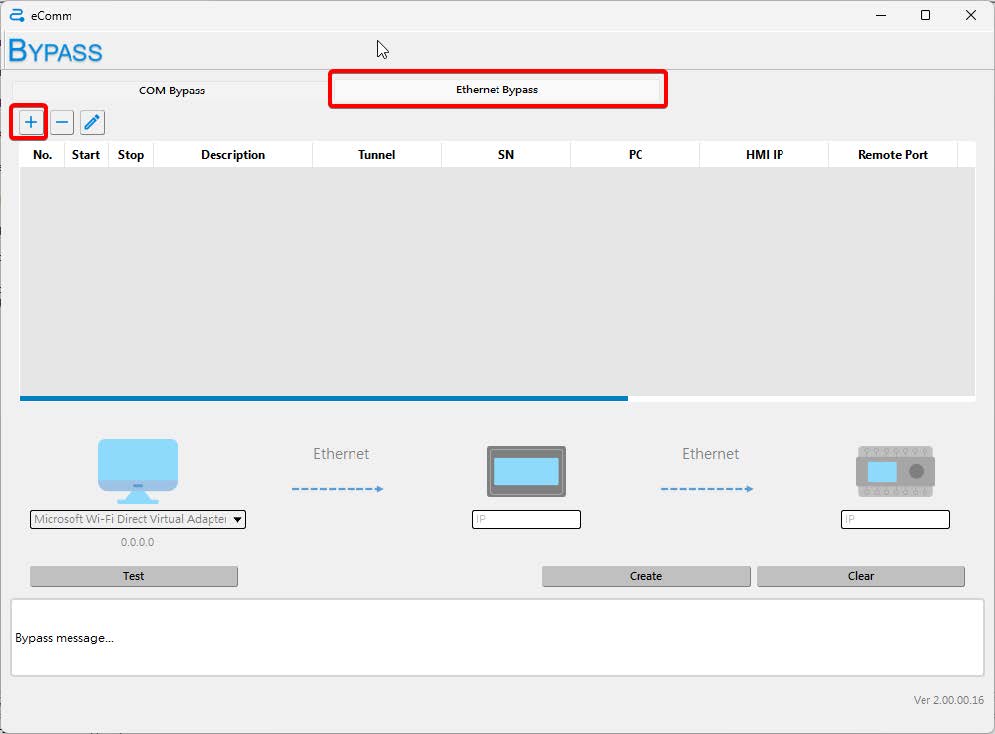The height and width of the screenshot is (734, 995).
Task: Click the eComm logo in title bar
Action: coord(16,15)
